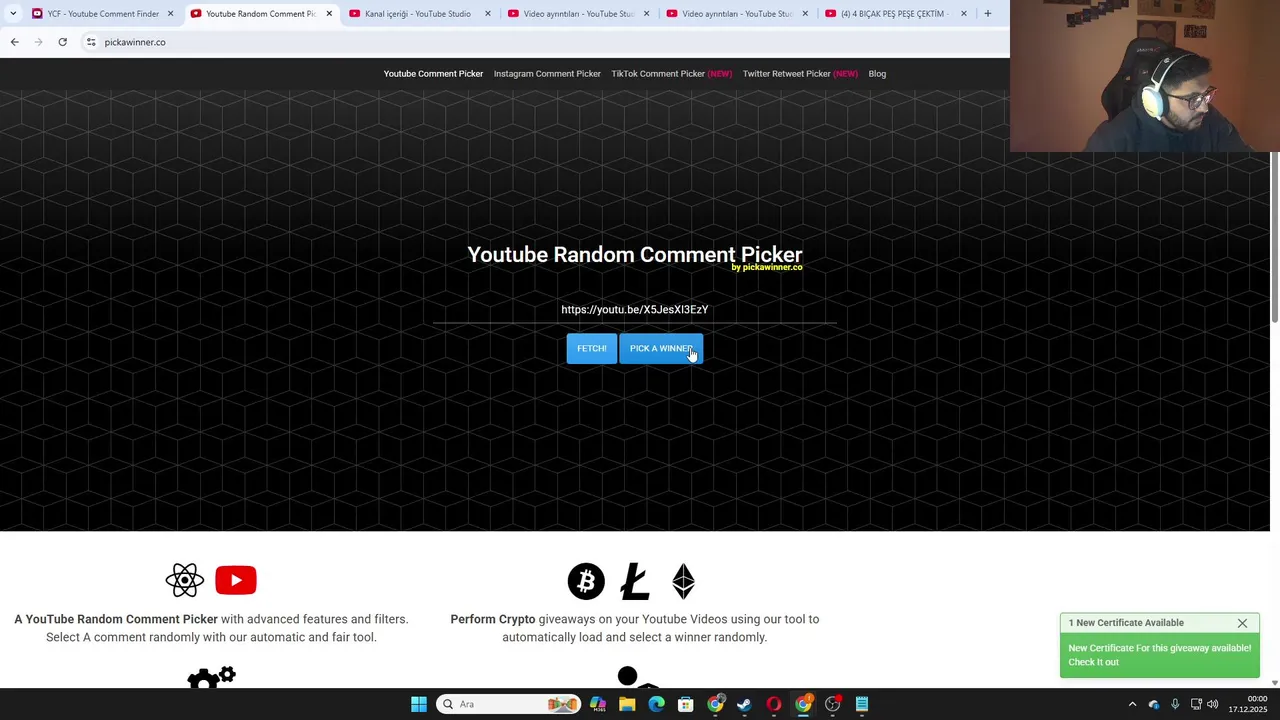Open site info icon in address bar
Screen dimensions: 1280x720
91,42
